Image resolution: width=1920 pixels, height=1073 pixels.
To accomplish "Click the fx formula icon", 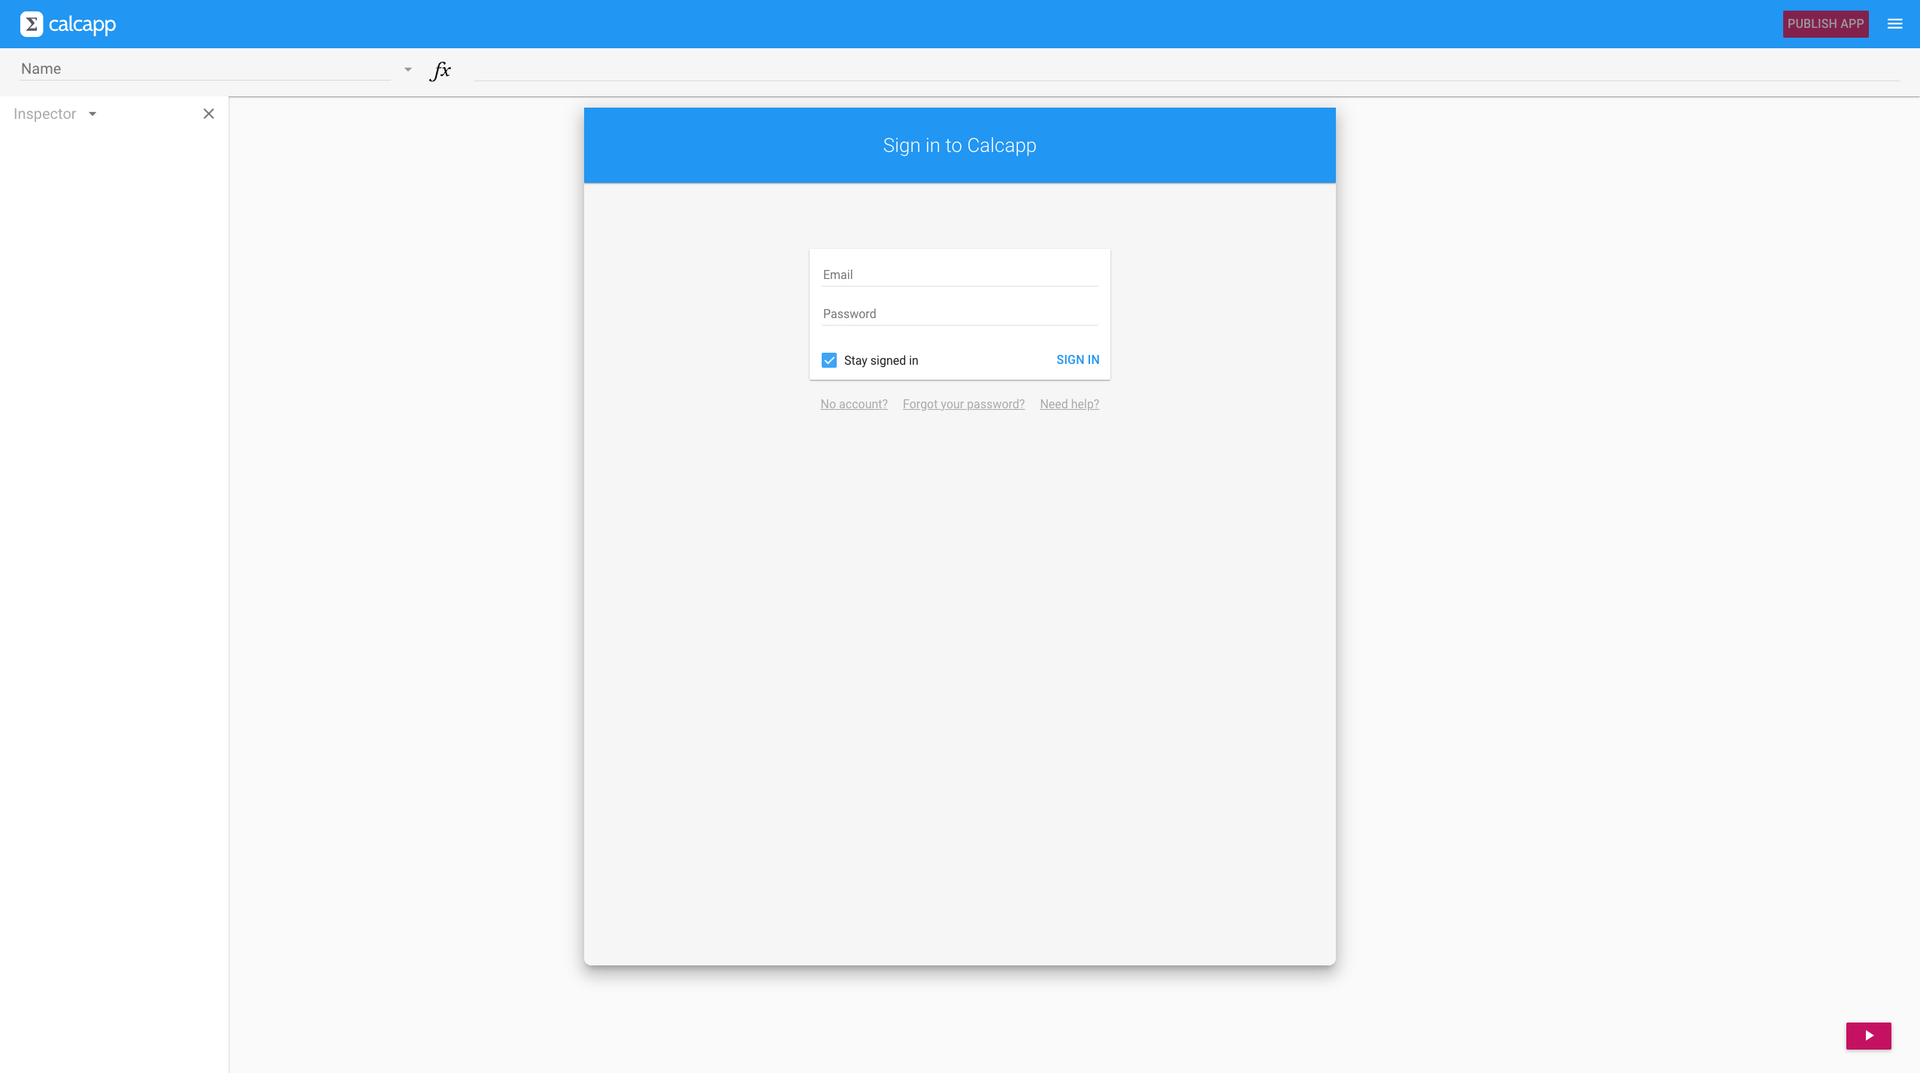I will 440,70.
